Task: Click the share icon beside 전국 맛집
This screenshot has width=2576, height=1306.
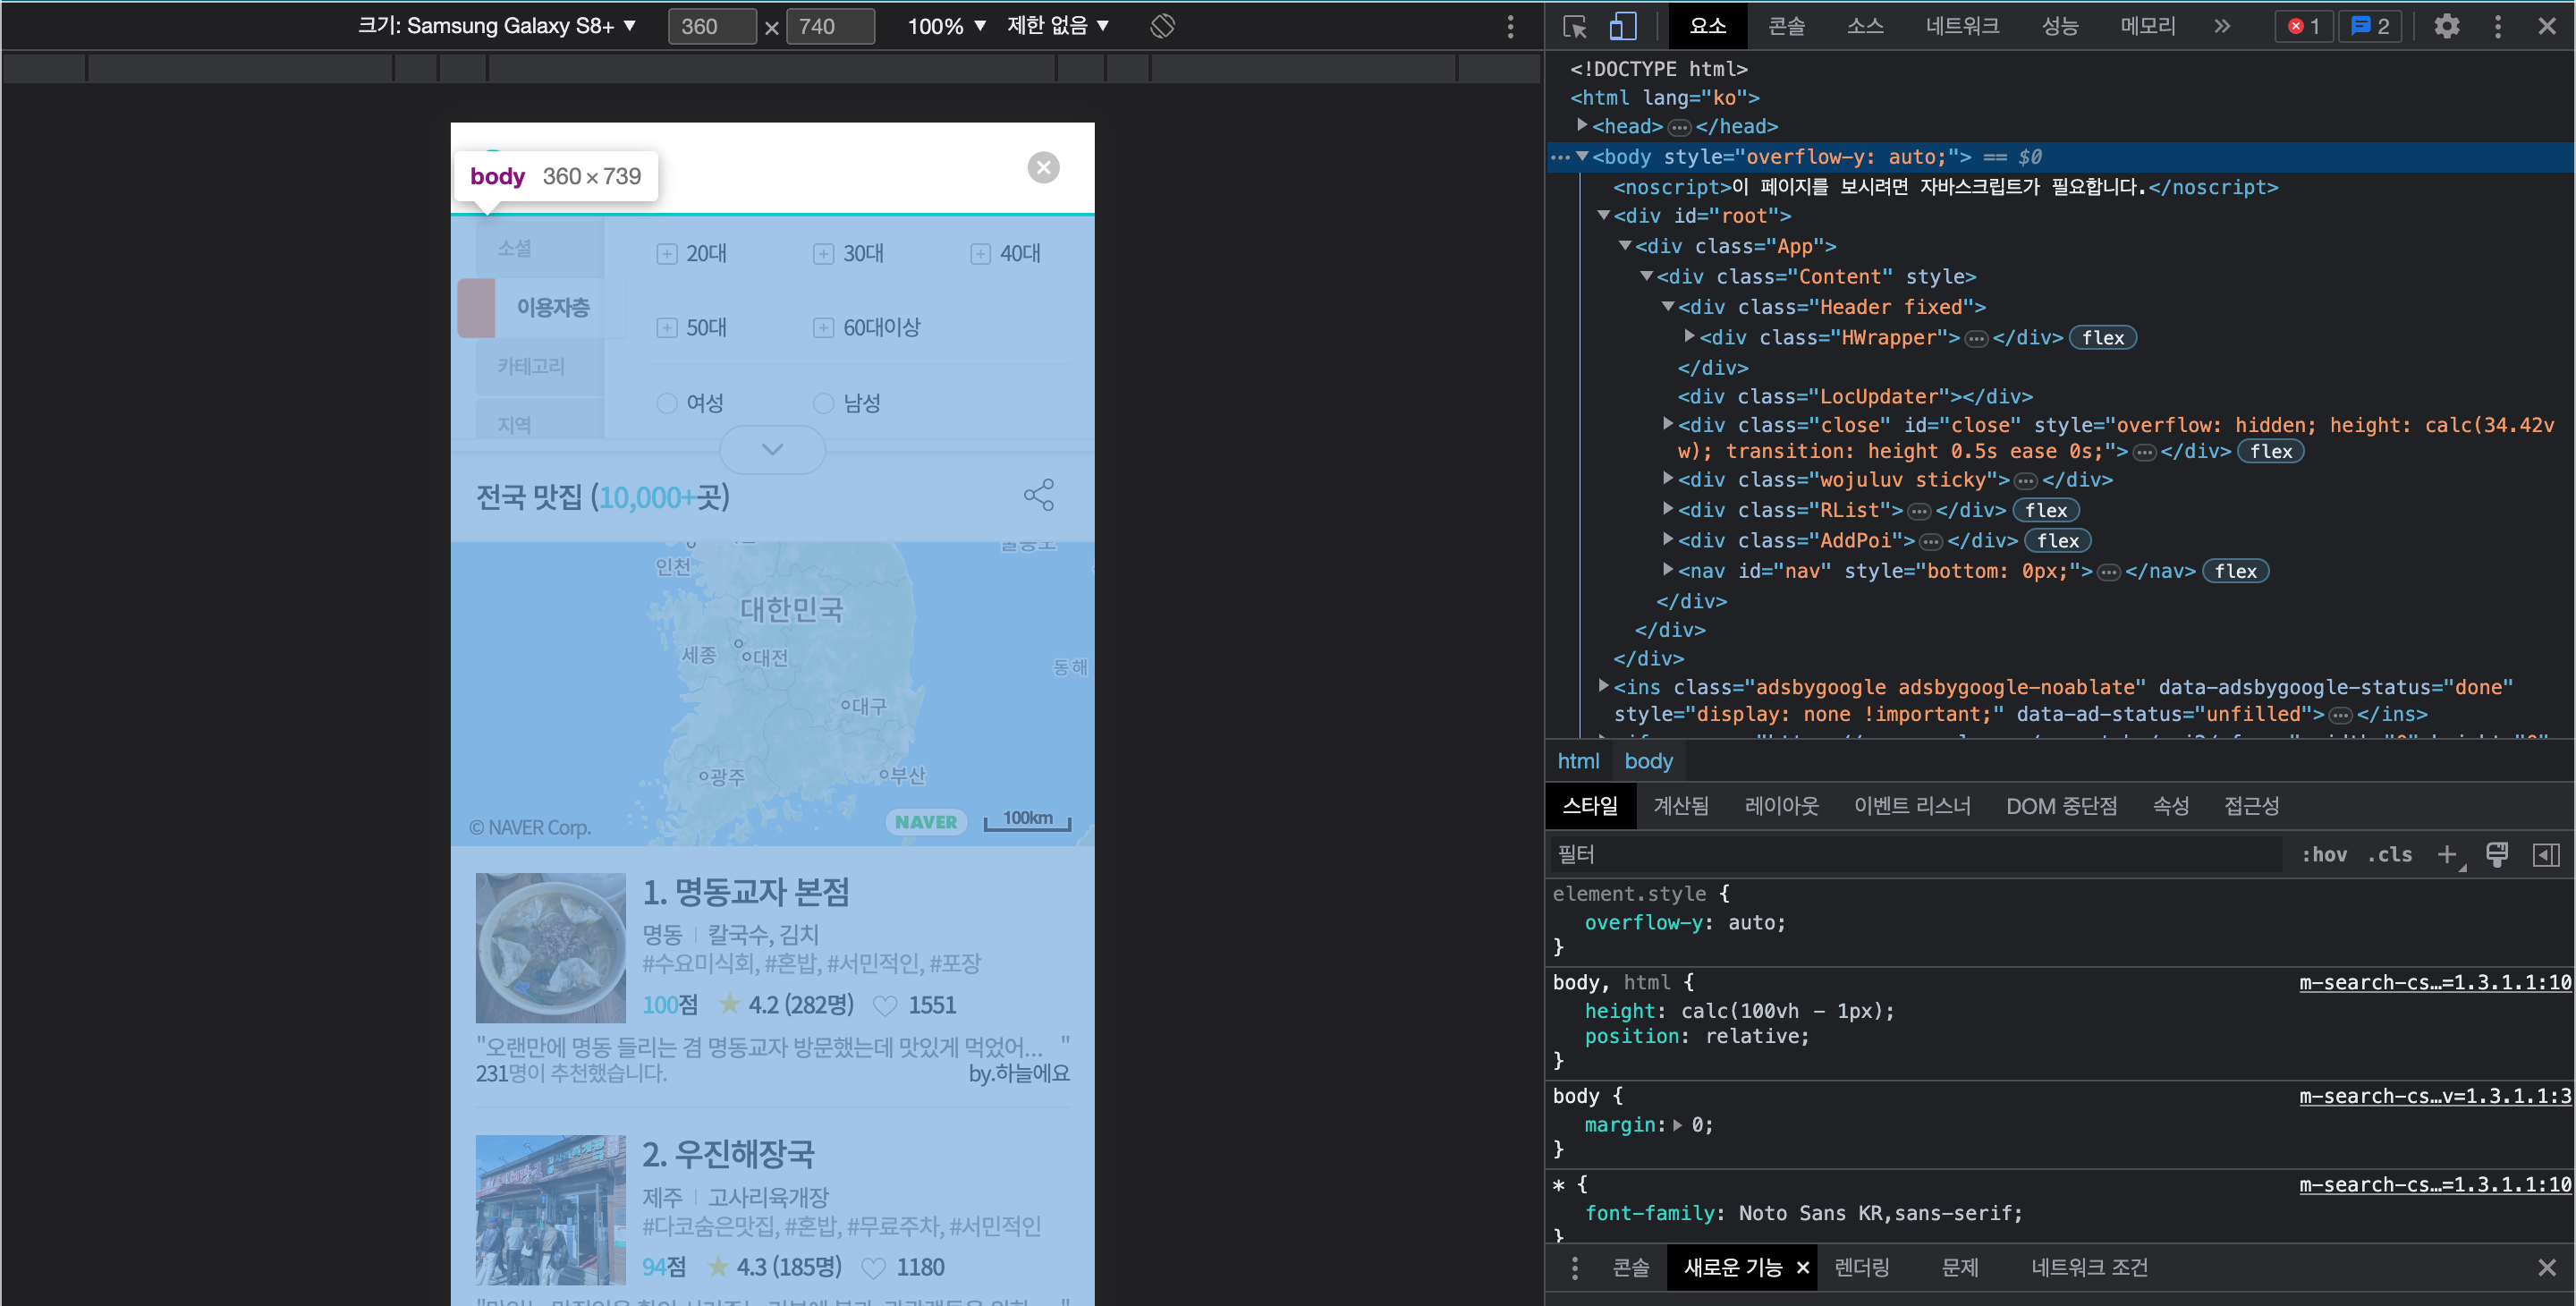Action: (x=1038, y=495)
